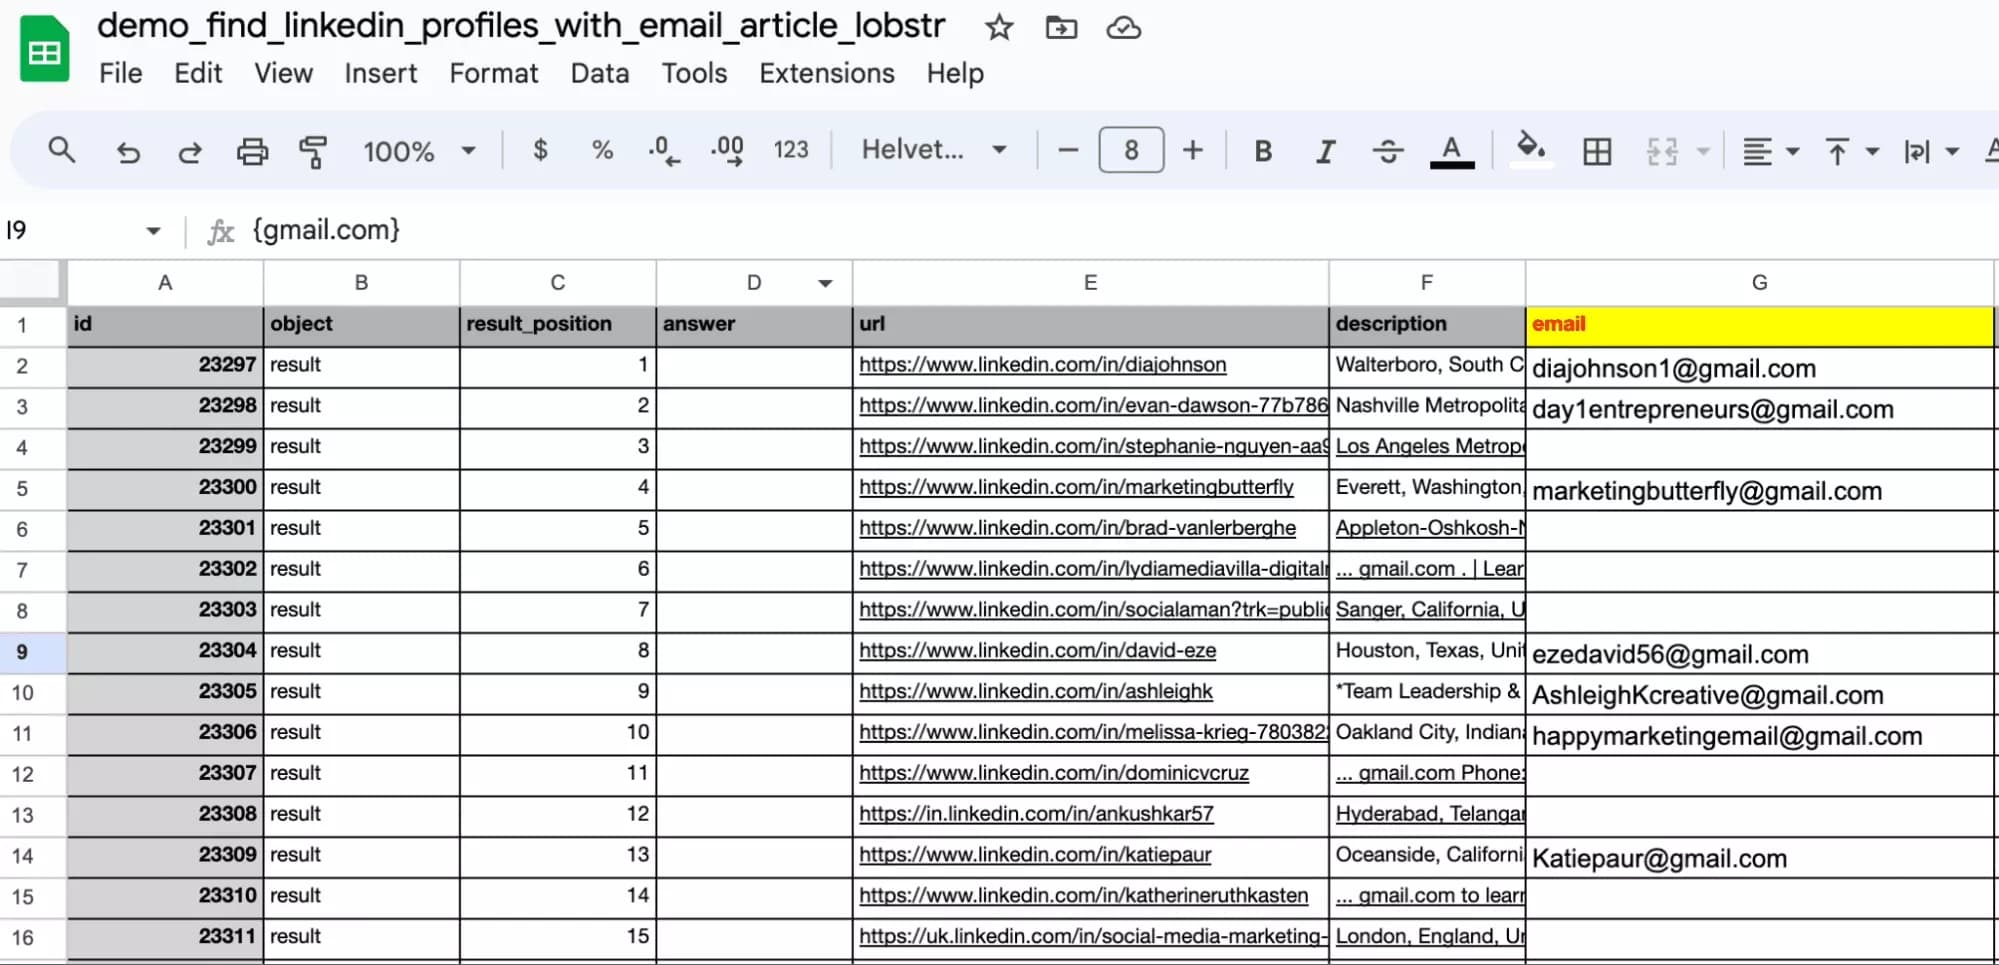Image resolution: width=1999 pixels, height=965 pixels.
Task: Click the percent format icon
Action: 601,150
